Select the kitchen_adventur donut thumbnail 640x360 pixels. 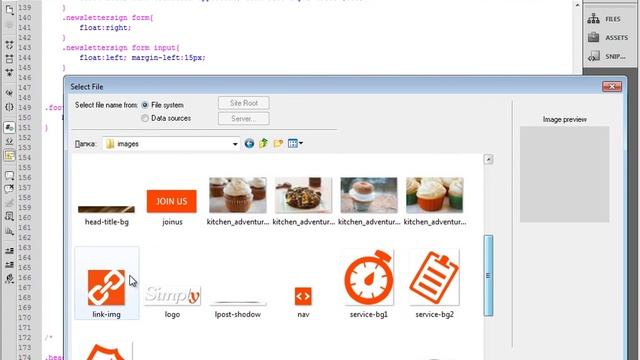[369, 202]
